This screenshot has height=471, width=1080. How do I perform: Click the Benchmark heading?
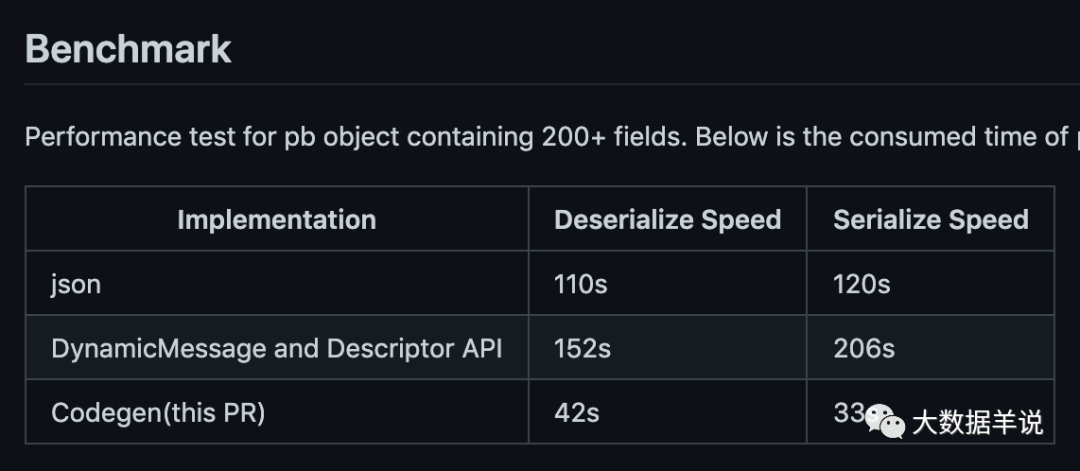click(128, 49)
